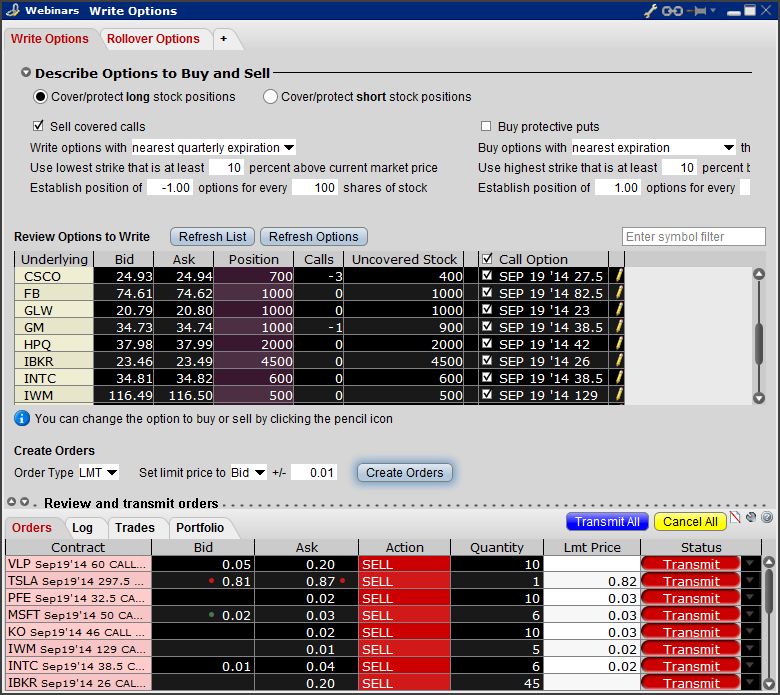Click pencil icon for IWM call option
The height and width of the screenshot is (695, 780).
(x=618, y=395)
